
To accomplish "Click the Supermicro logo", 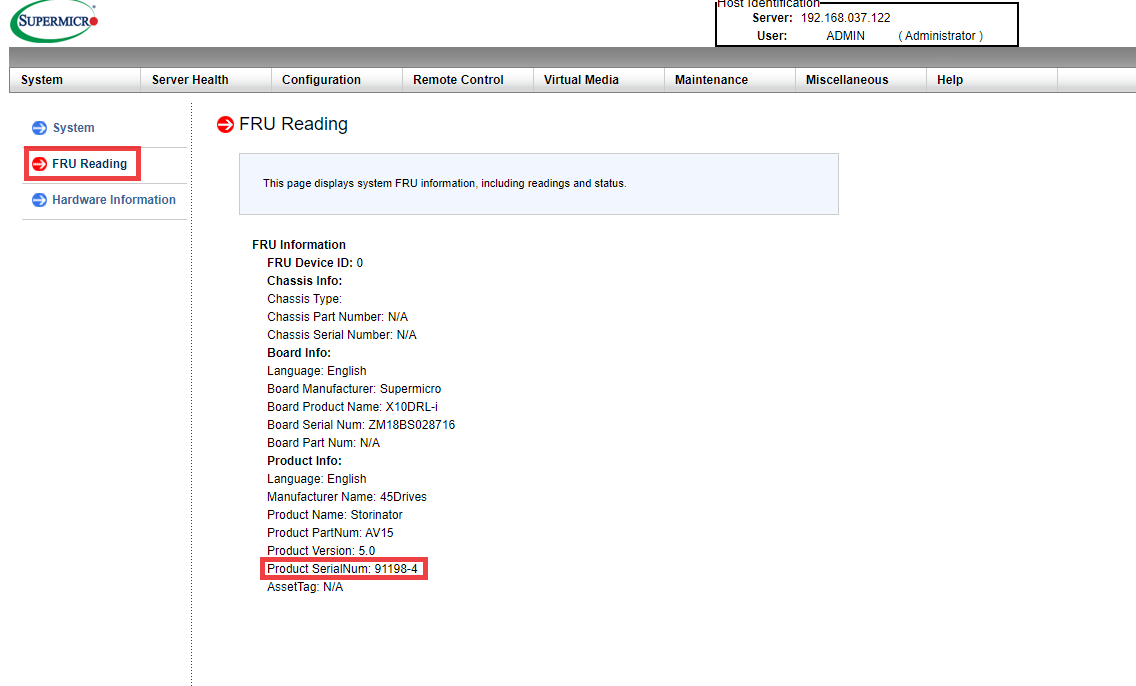I will coord(54,22).
